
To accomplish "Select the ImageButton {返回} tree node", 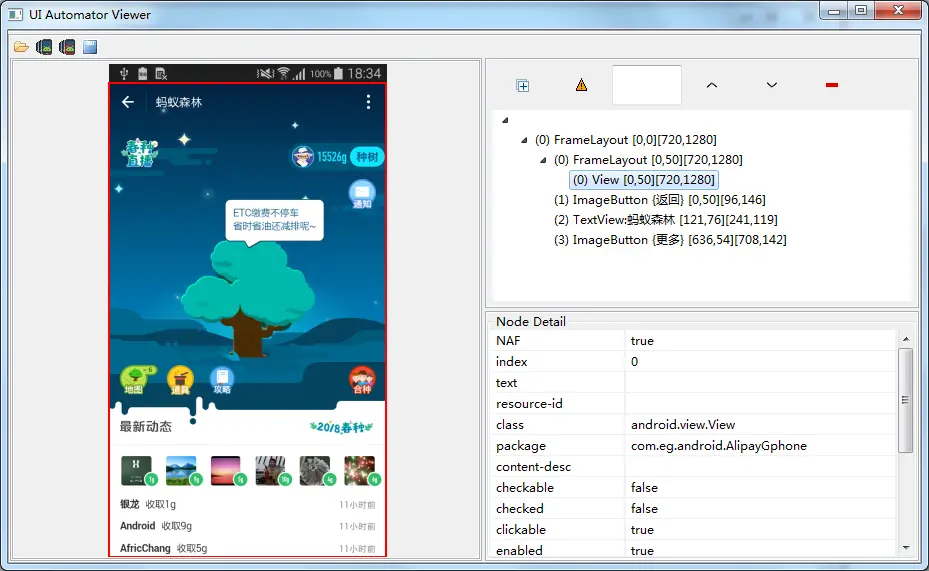I will pos(659,200).
